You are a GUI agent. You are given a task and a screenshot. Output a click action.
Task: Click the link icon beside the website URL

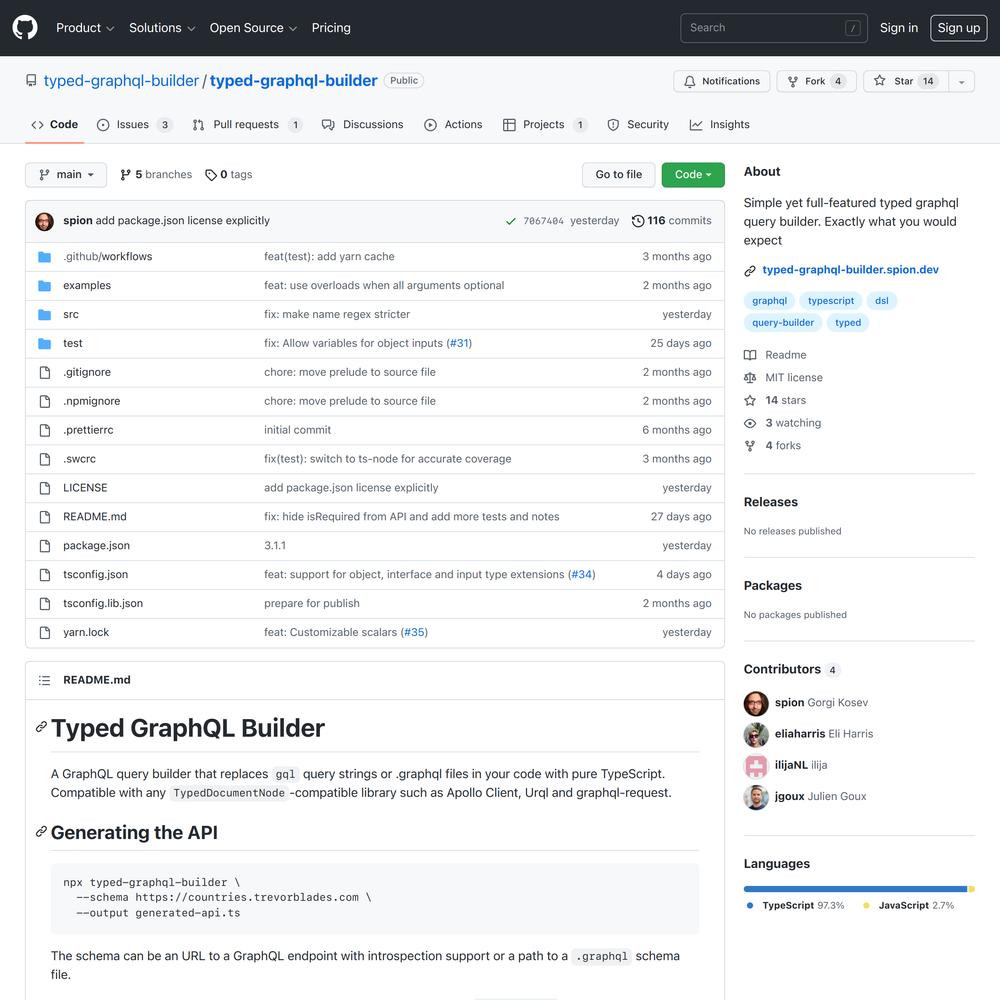(750, 271)
